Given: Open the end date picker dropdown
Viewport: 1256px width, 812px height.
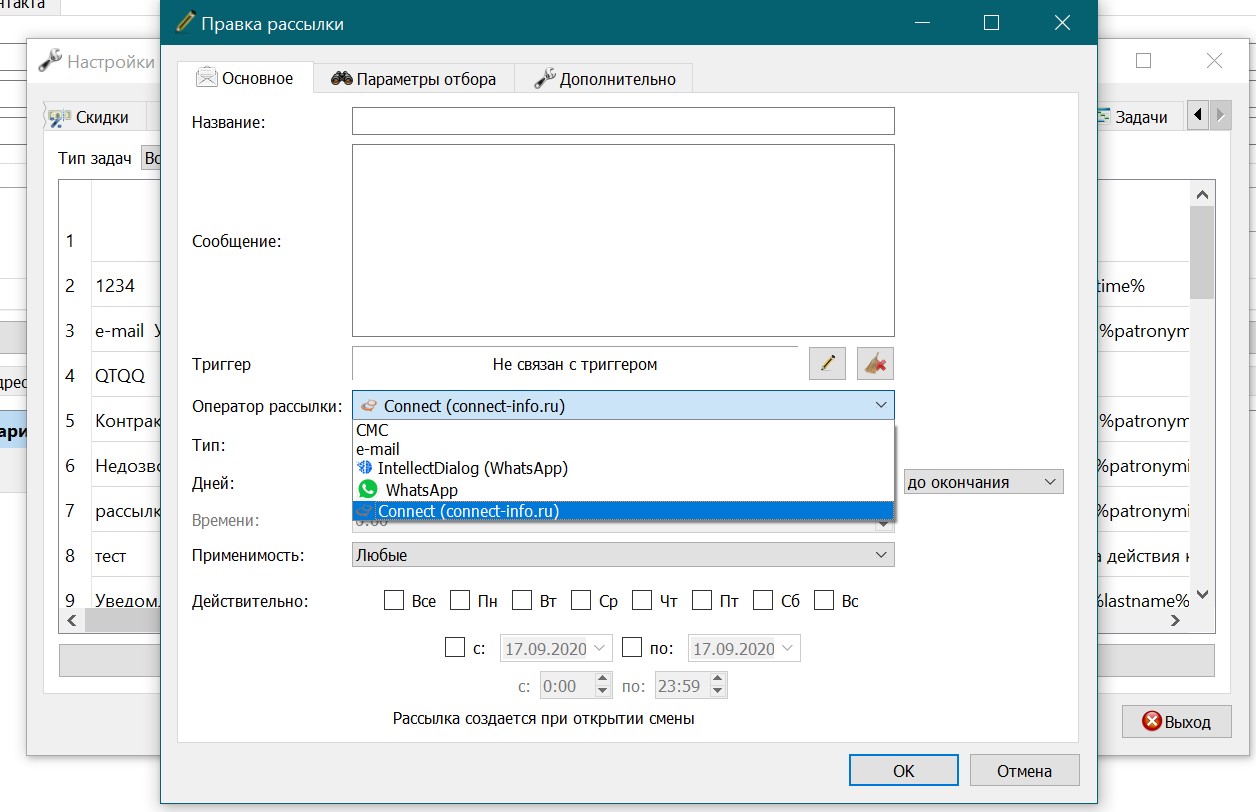Looking at the screenshot, I should click(x=788, y=648).
